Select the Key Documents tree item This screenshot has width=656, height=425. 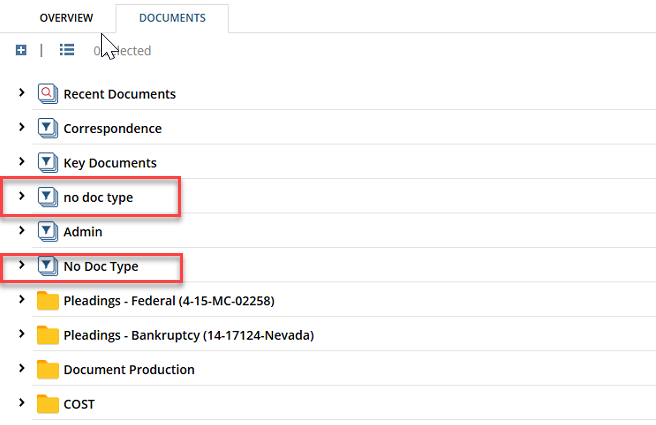click(x=110, y=163)
